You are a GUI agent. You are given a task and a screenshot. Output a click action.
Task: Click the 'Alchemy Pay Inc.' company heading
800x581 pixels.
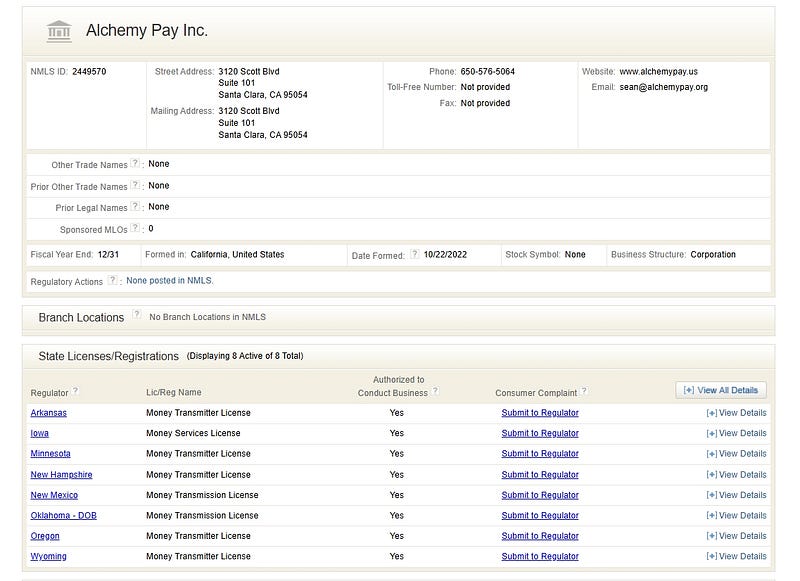click(147, 30)
